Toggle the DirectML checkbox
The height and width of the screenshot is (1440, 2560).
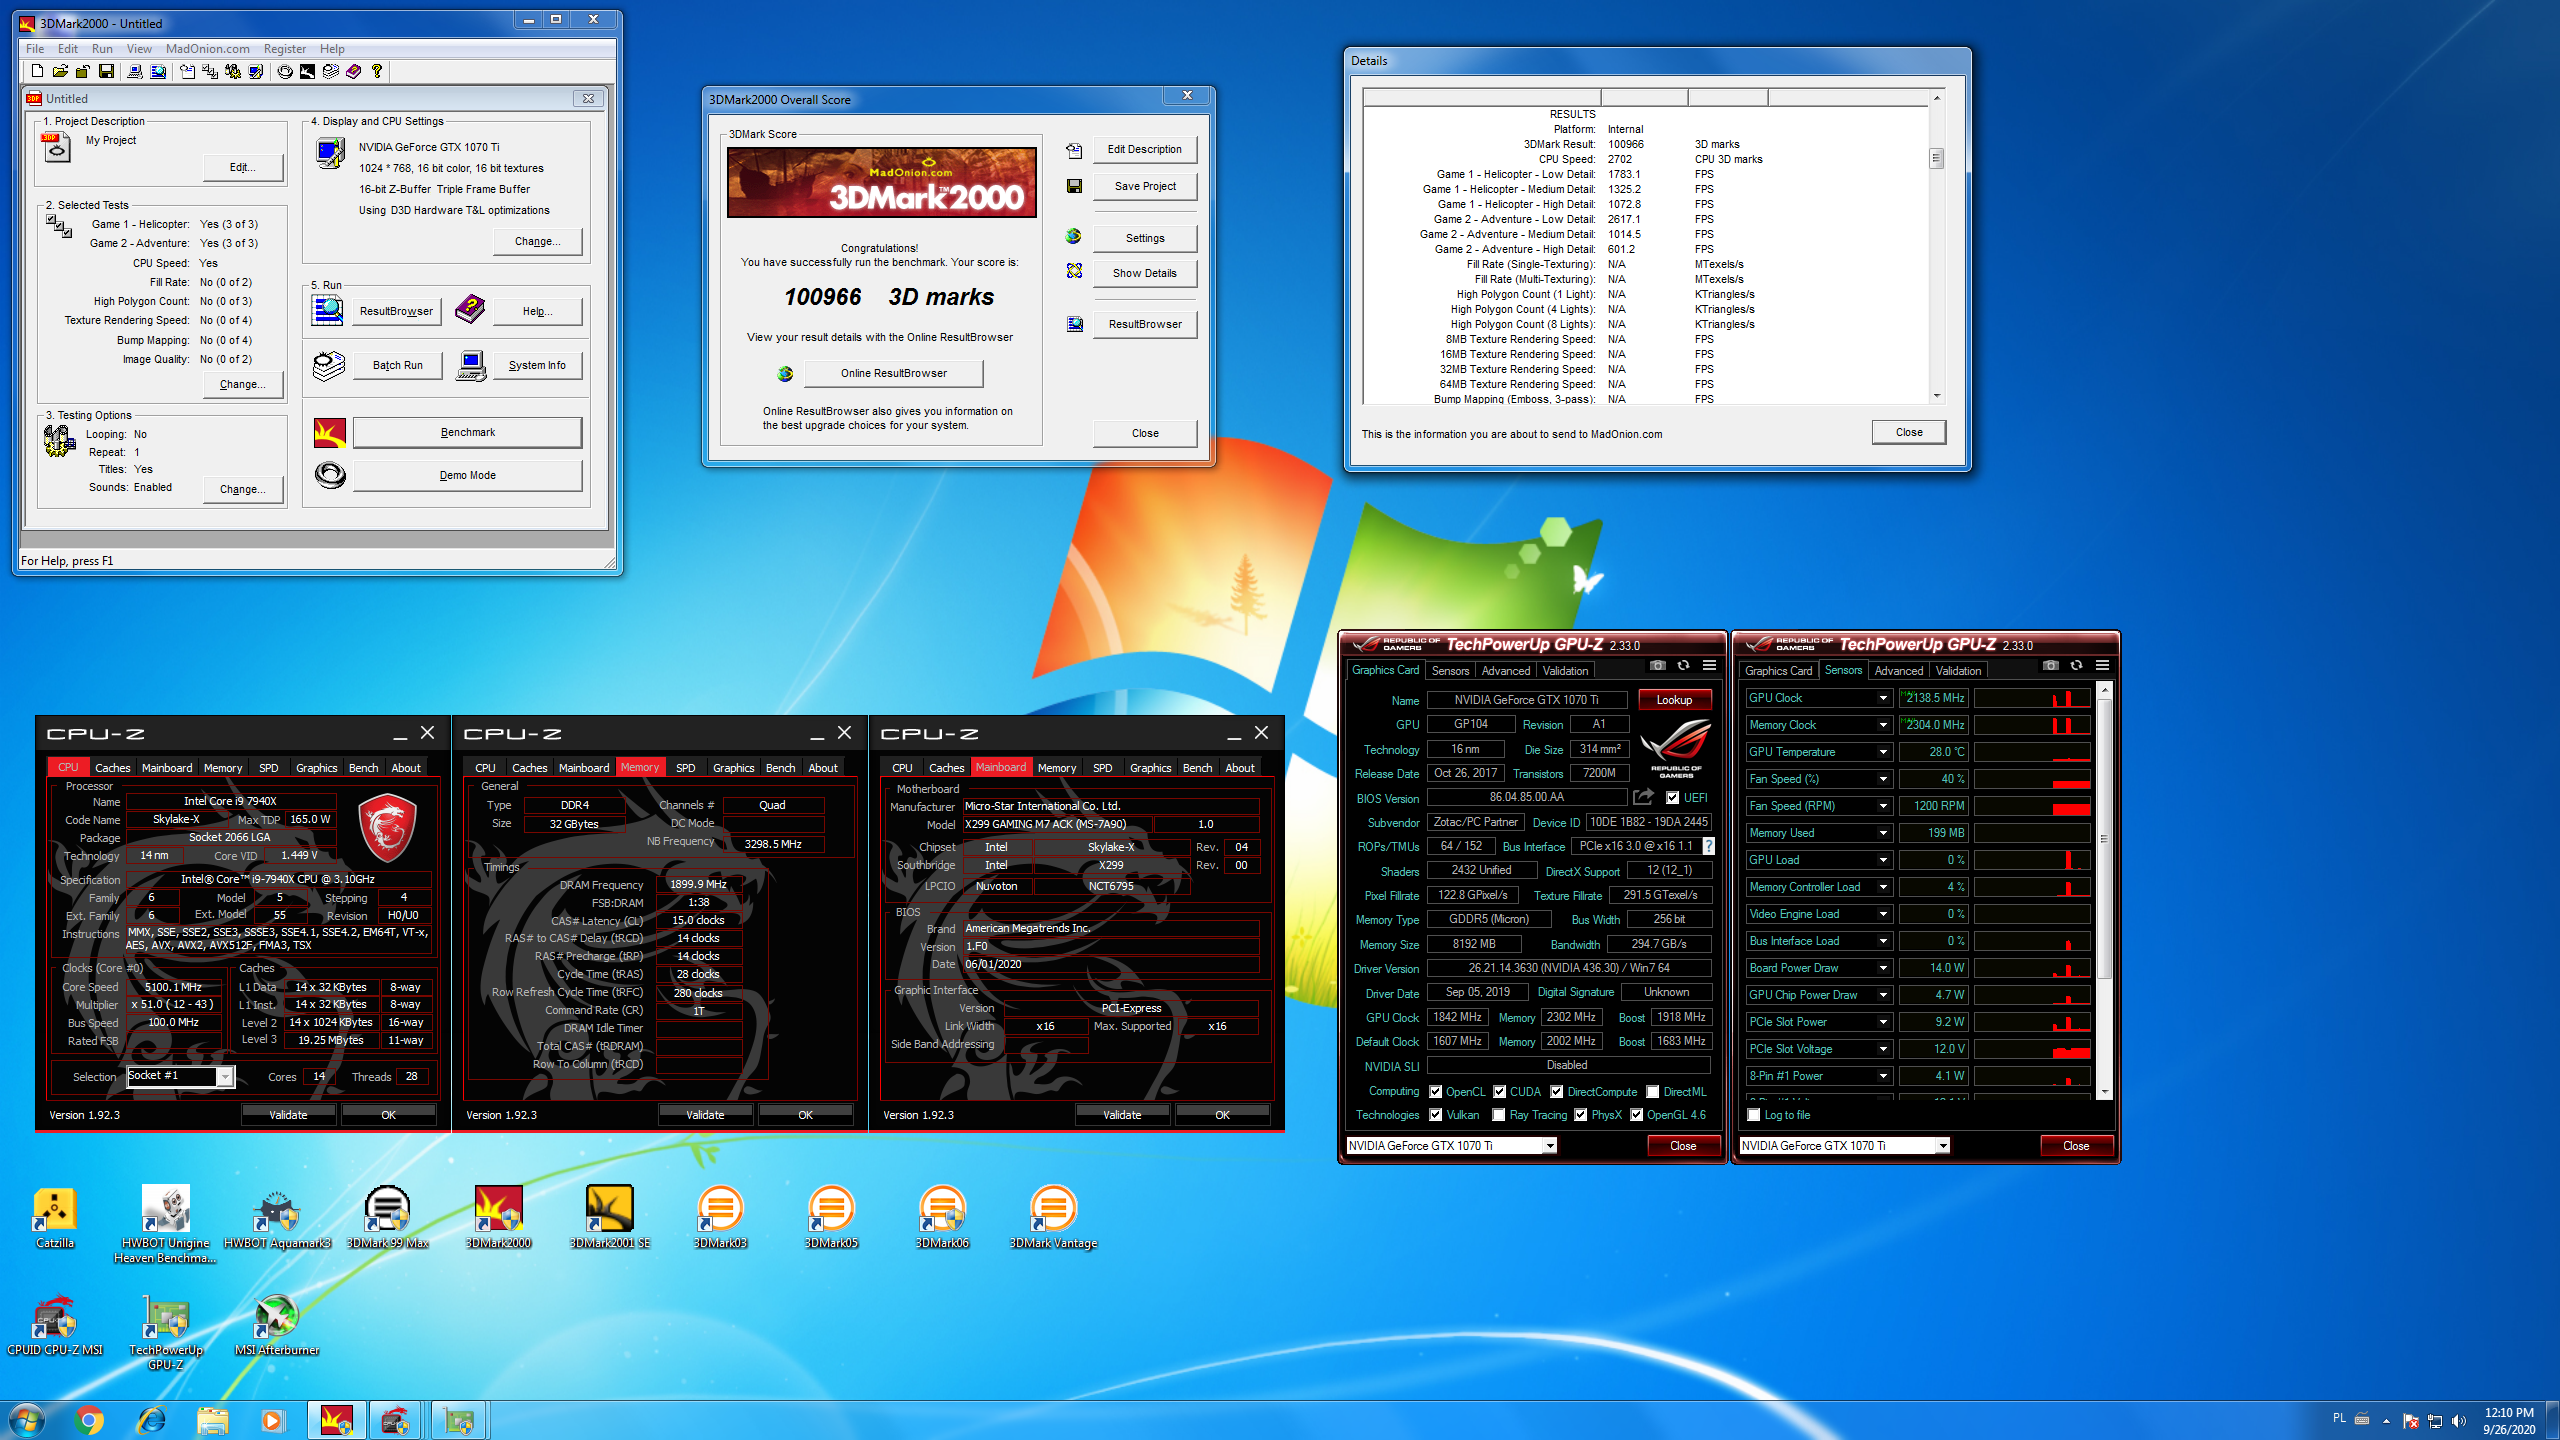pos(1654,1091)
